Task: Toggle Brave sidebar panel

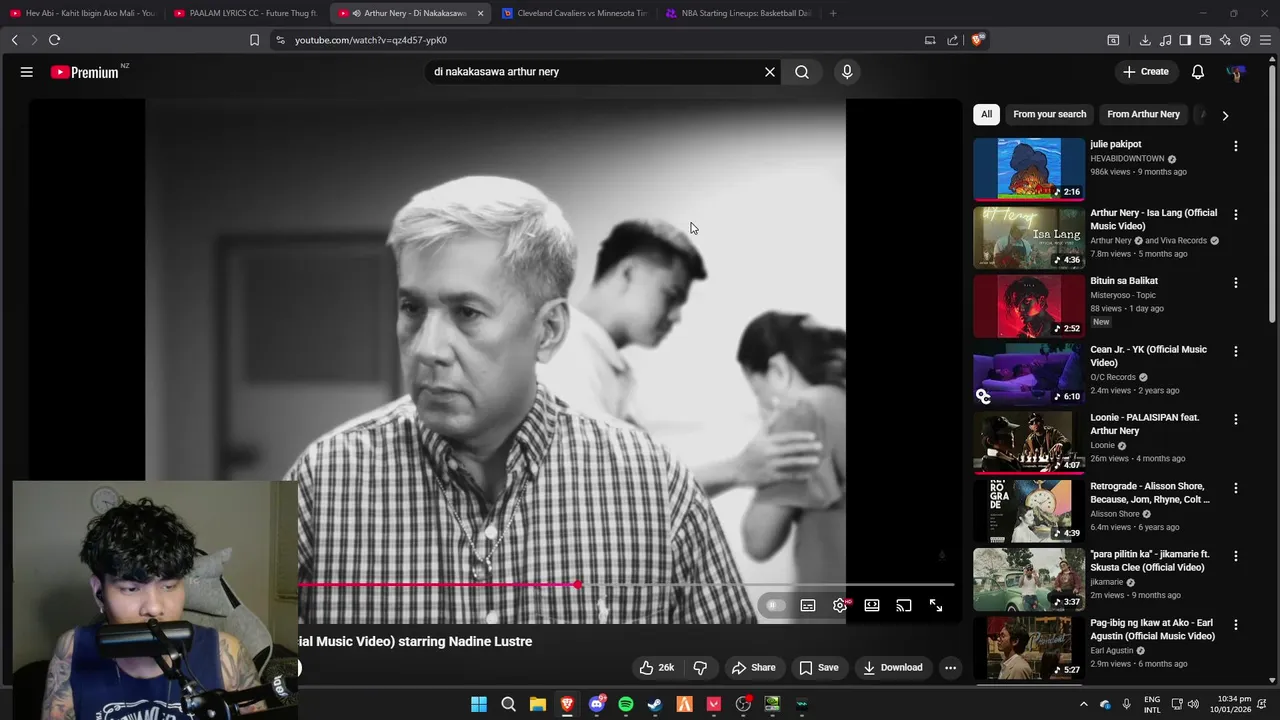Action: pyautogui.click(x=1185, y=40)
